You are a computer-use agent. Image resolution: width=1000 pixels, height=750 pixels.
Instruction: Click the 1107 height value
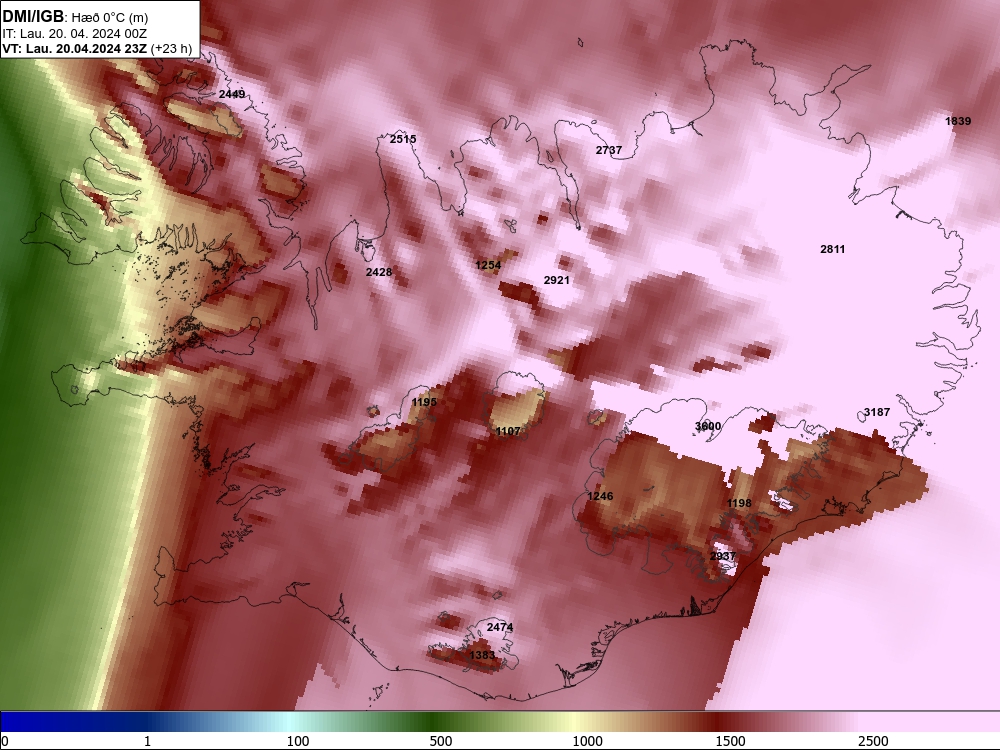point(508,431)
